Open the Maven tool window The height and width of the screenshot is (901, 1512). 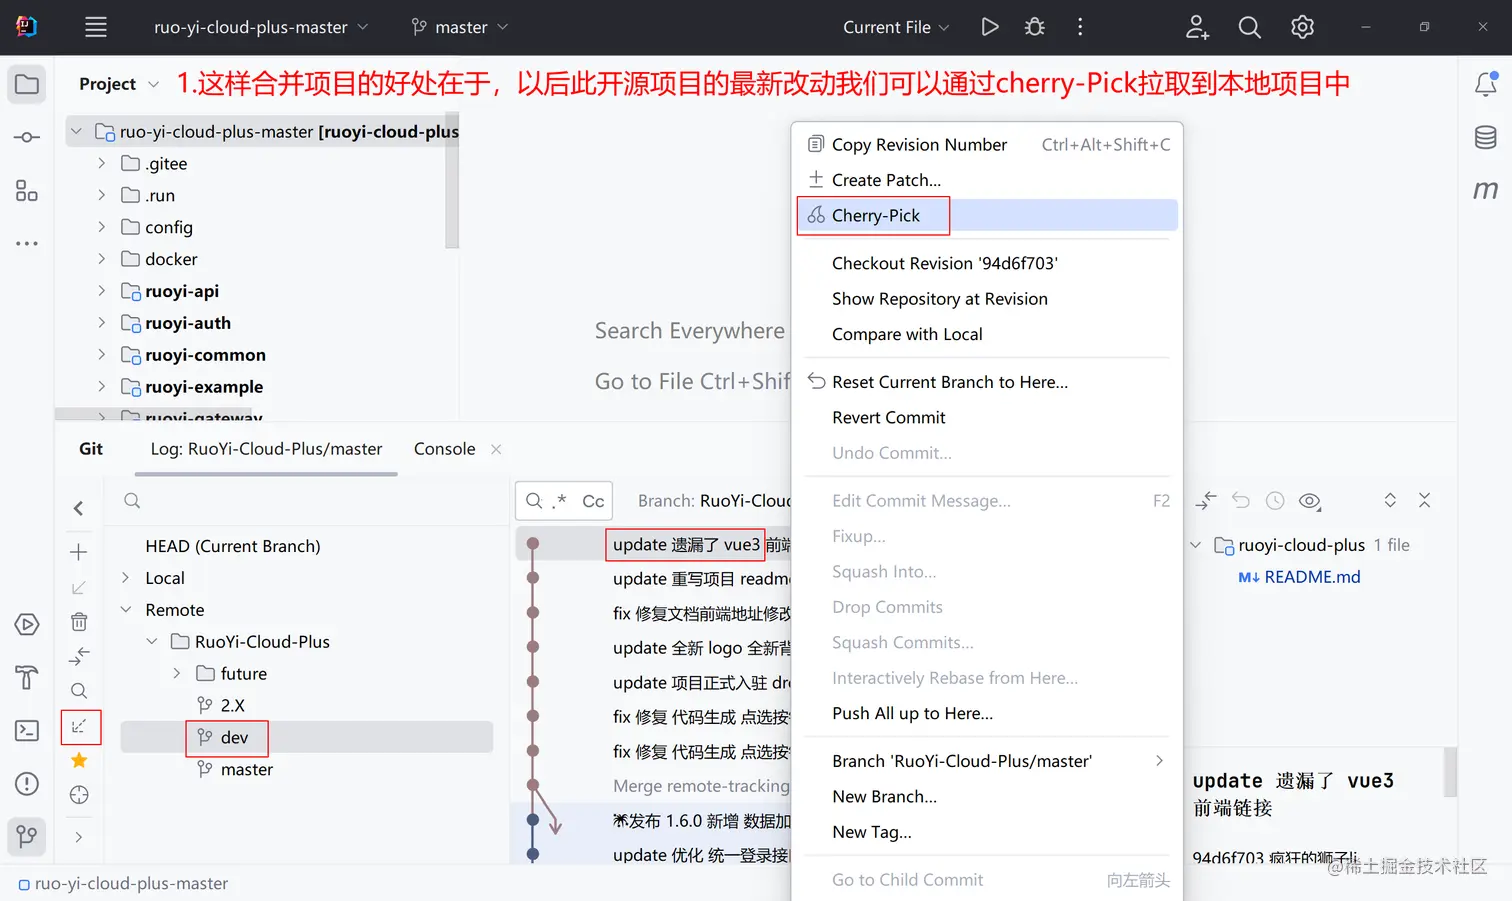(x=1486, y=190)
